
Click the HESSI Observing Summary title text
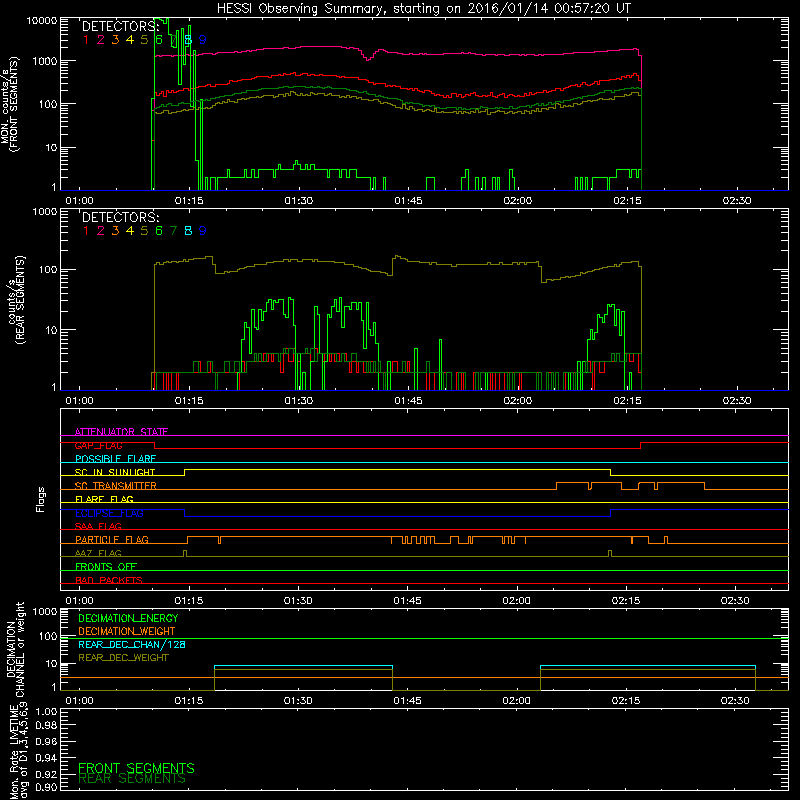point(423,8)
